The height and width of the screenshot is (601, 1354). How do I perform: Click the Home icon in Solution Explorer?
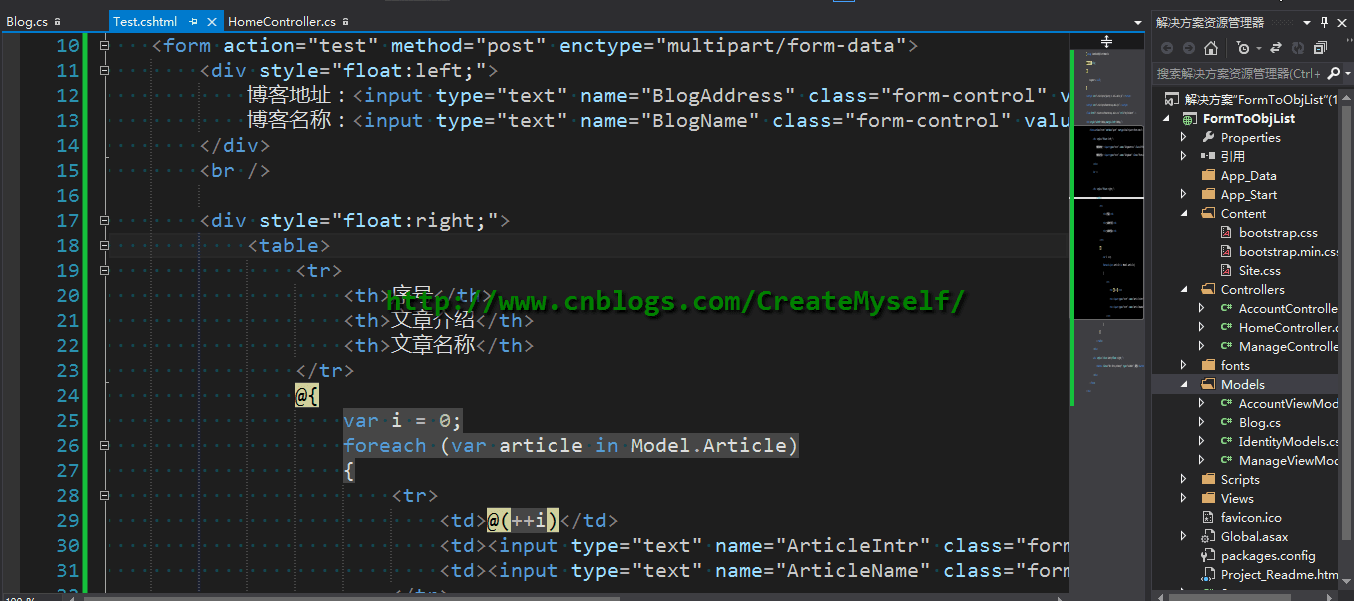tap(1211, 48)
